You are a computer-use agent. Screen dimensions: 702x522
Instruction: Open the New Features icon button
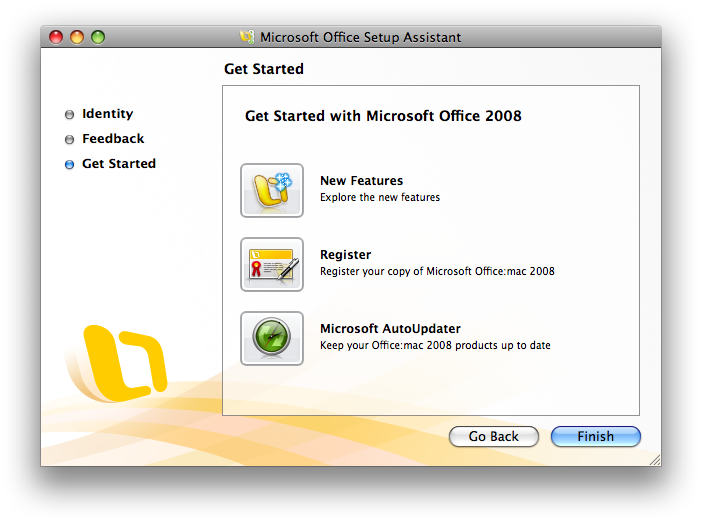272,190
